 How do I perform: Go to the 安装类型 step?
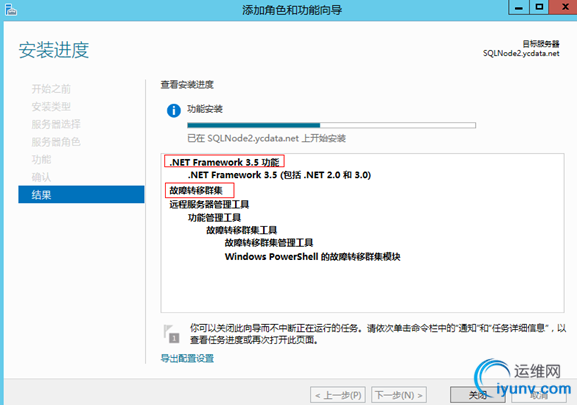pyautogui.click(x=51, y=107)
